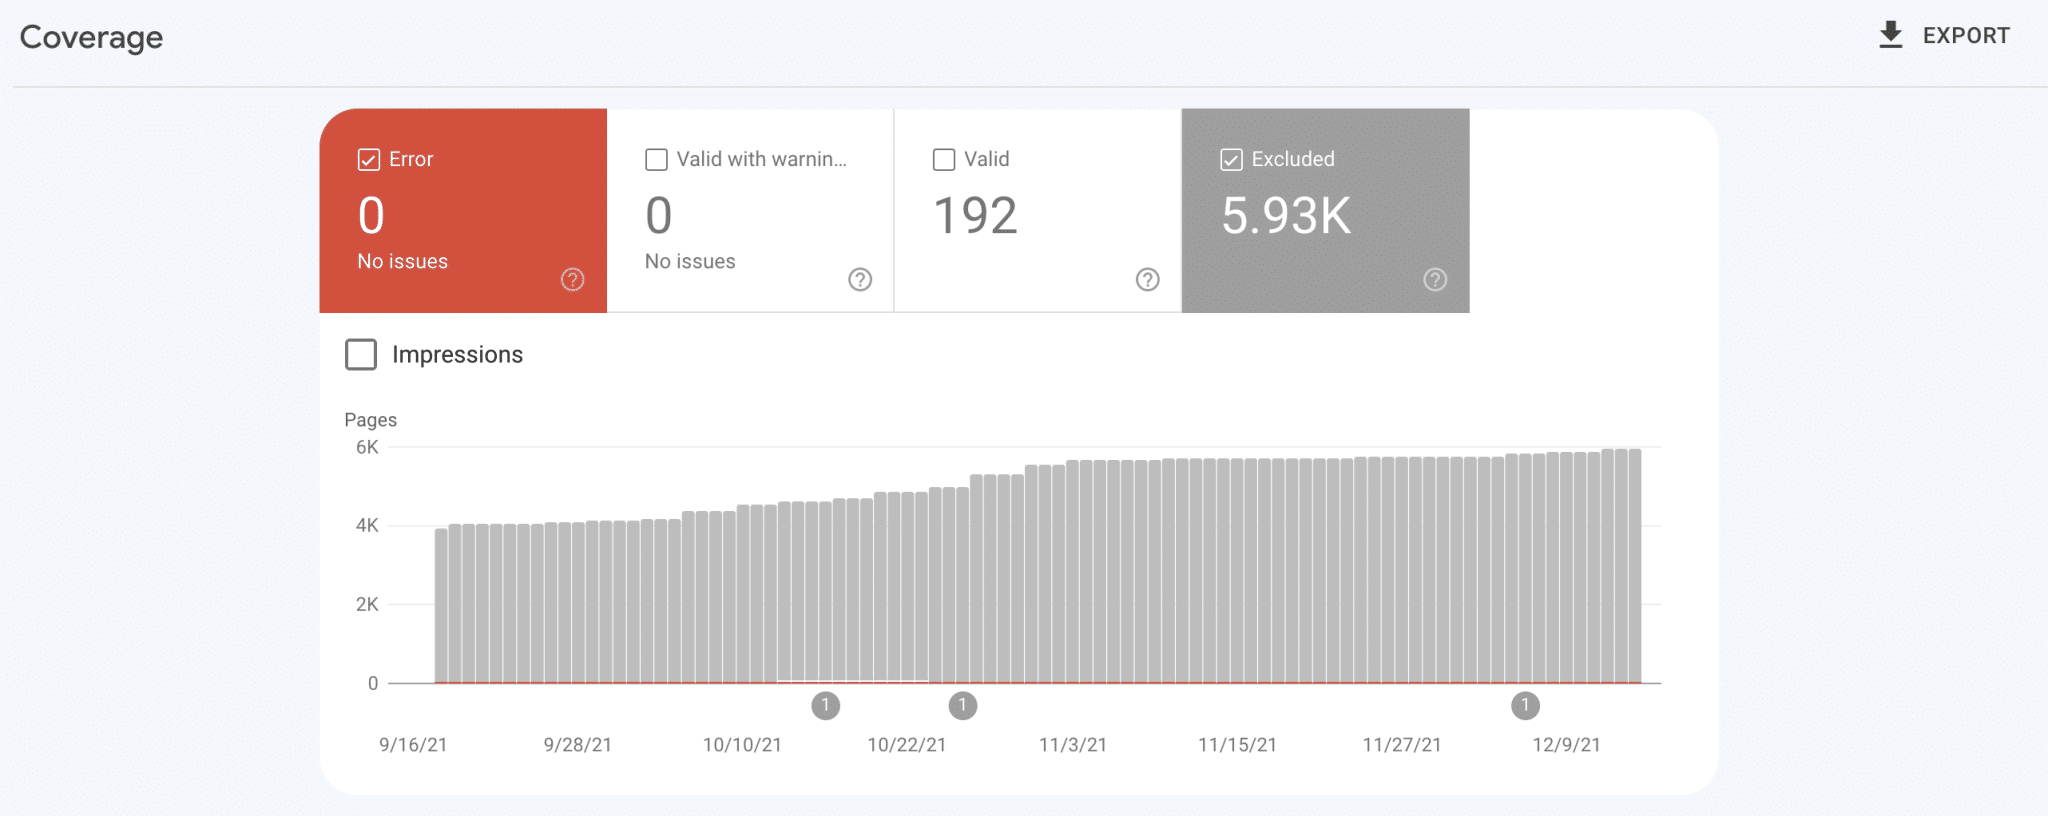The height and width of the screenshot is (816, 2048).
Task: Enable the Impressions checkbox
Action: 361,355
